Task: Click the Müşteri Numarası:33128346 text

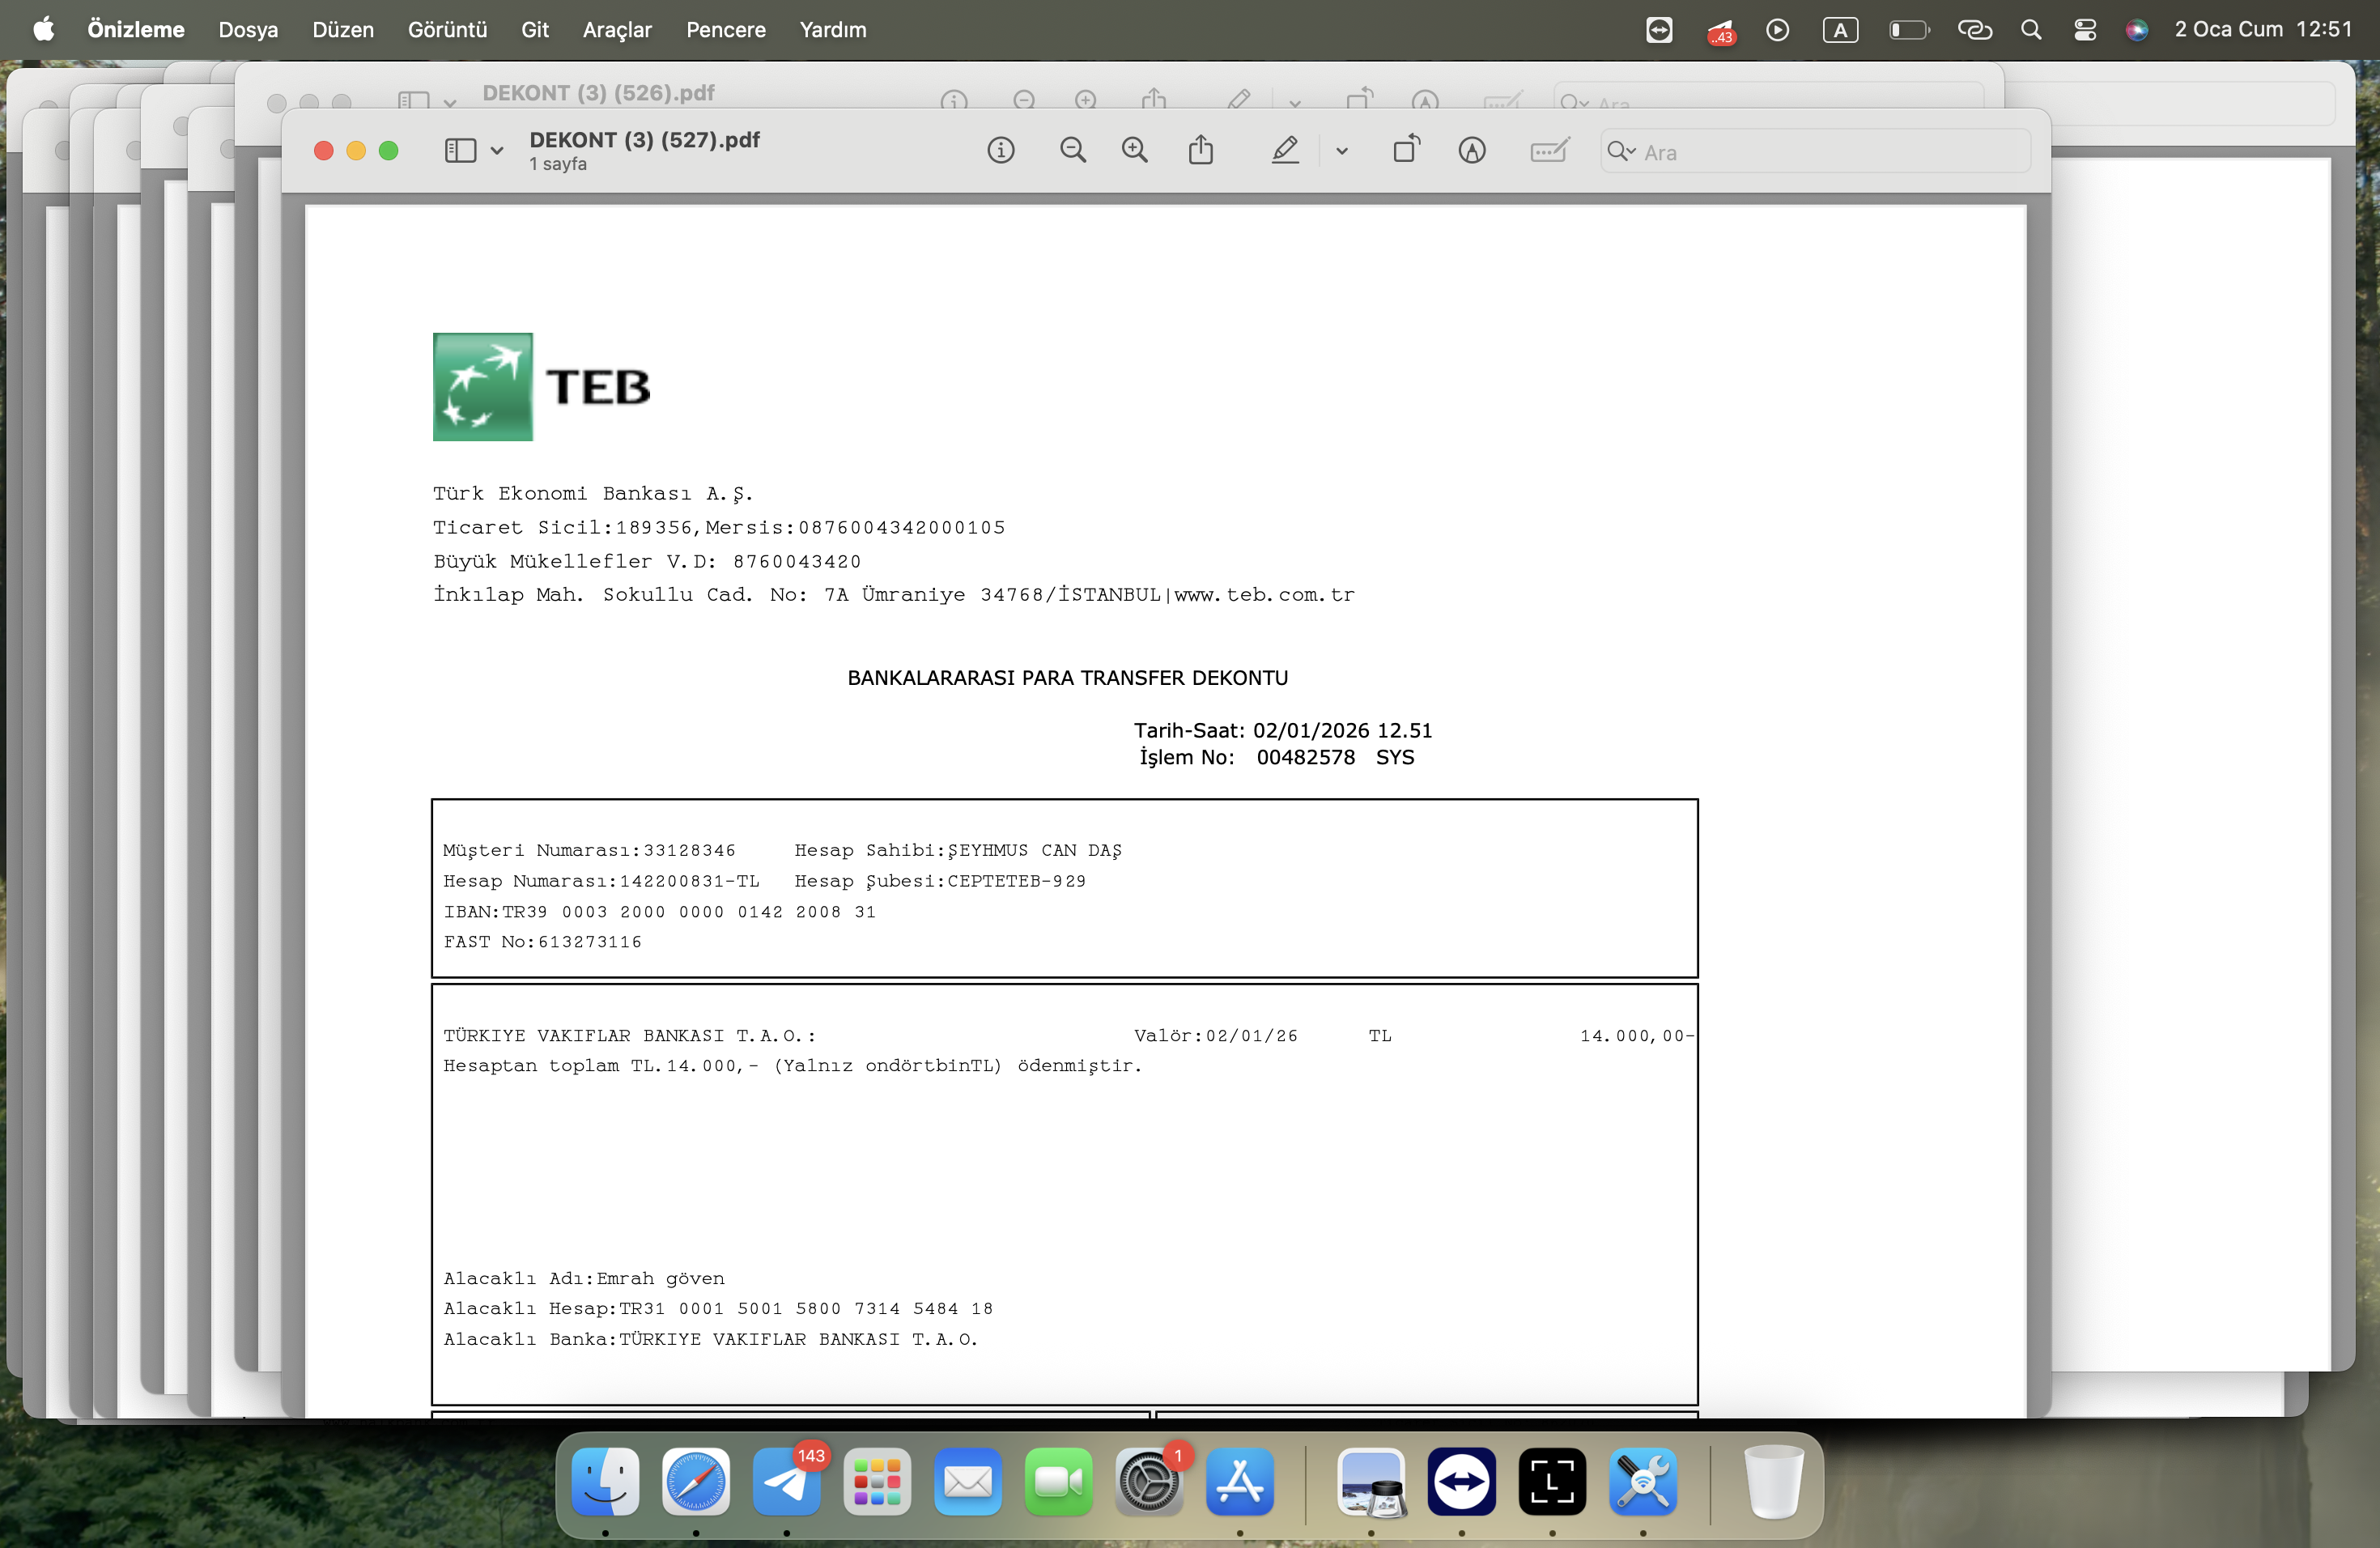Action: 589,850
